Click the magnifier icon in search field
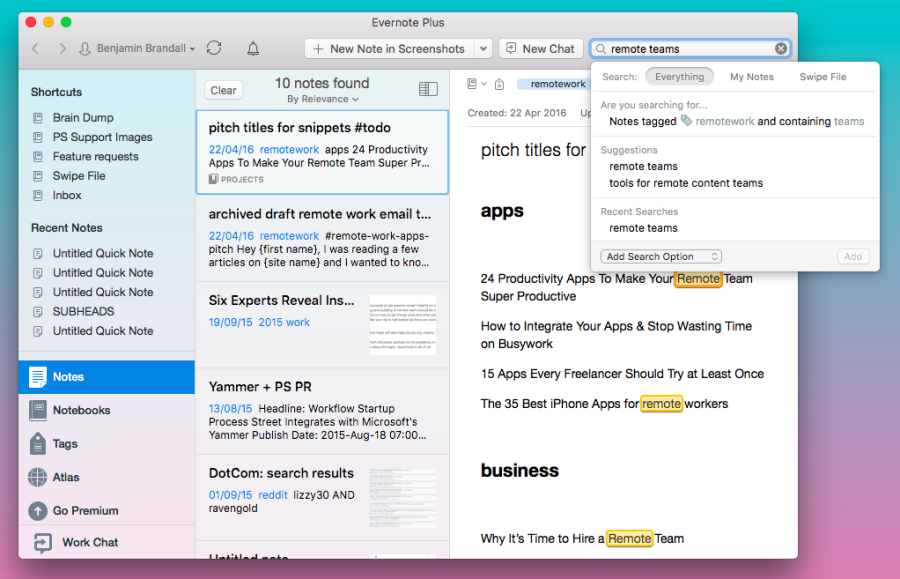Screen dimensions: 900x579 point(600,49)
